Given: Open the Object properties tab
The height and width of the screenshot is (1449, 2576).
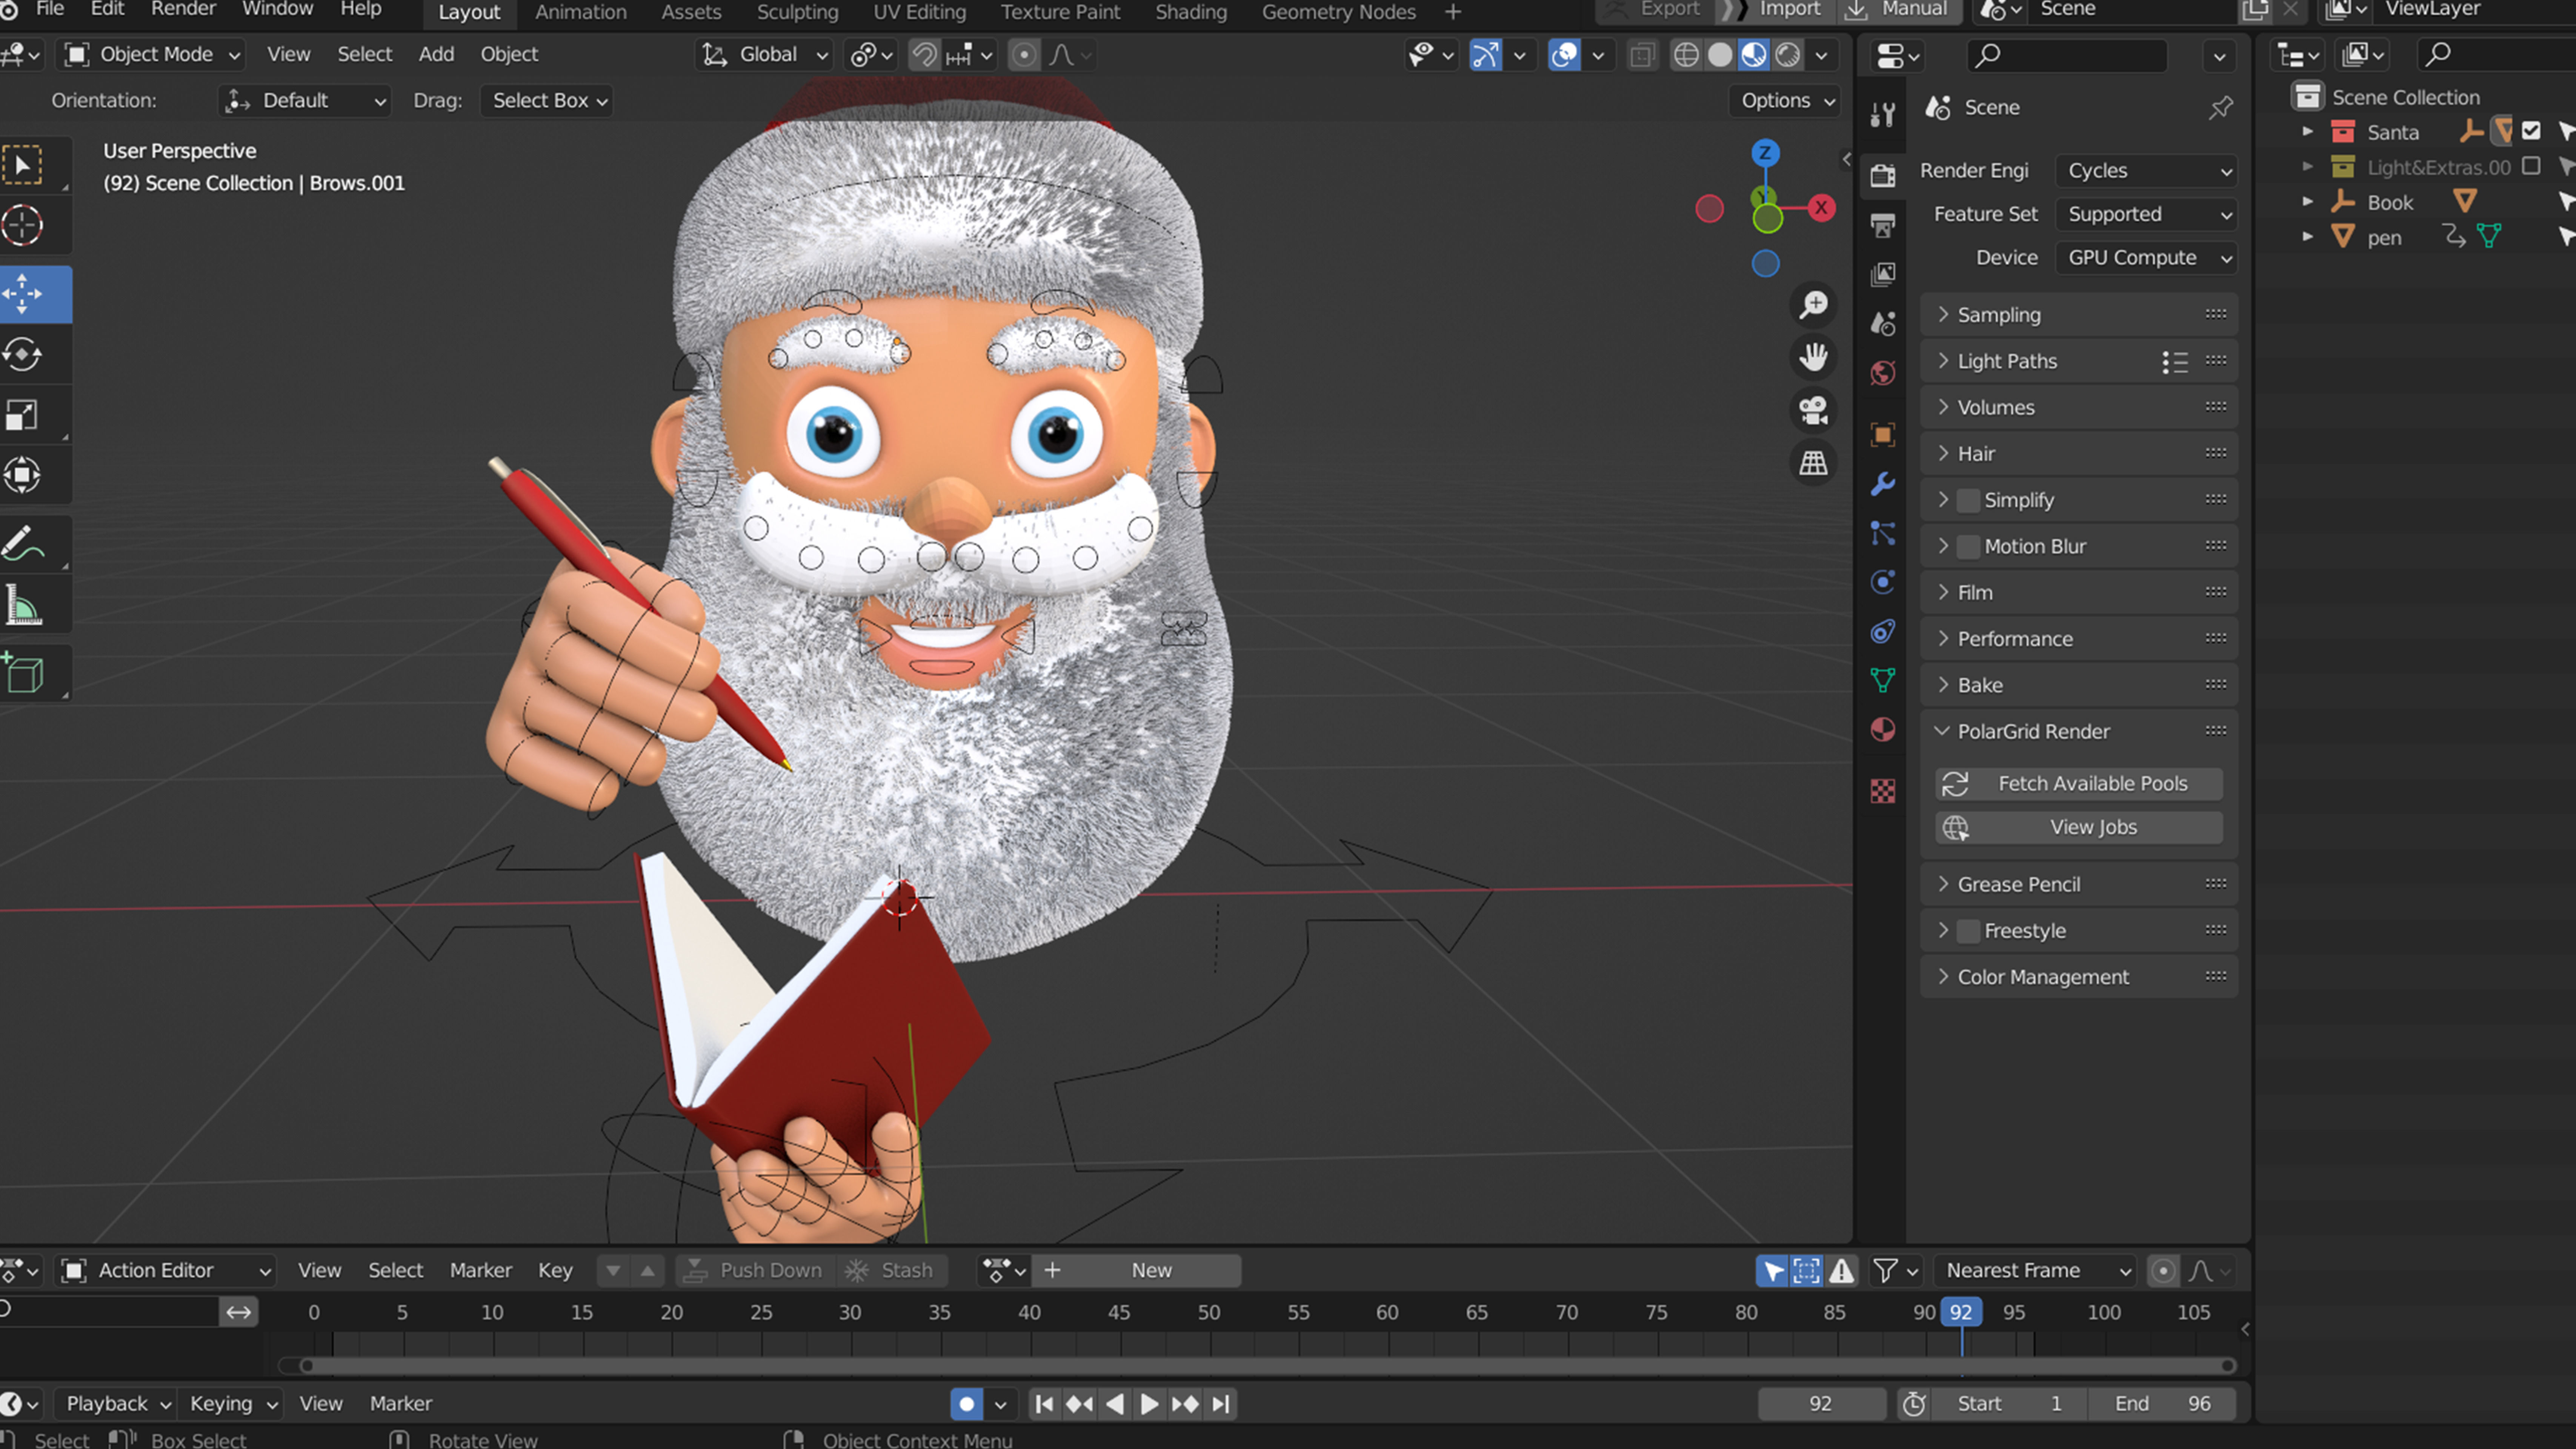Looking at the screenshot, I should (x=1882, y=435).
